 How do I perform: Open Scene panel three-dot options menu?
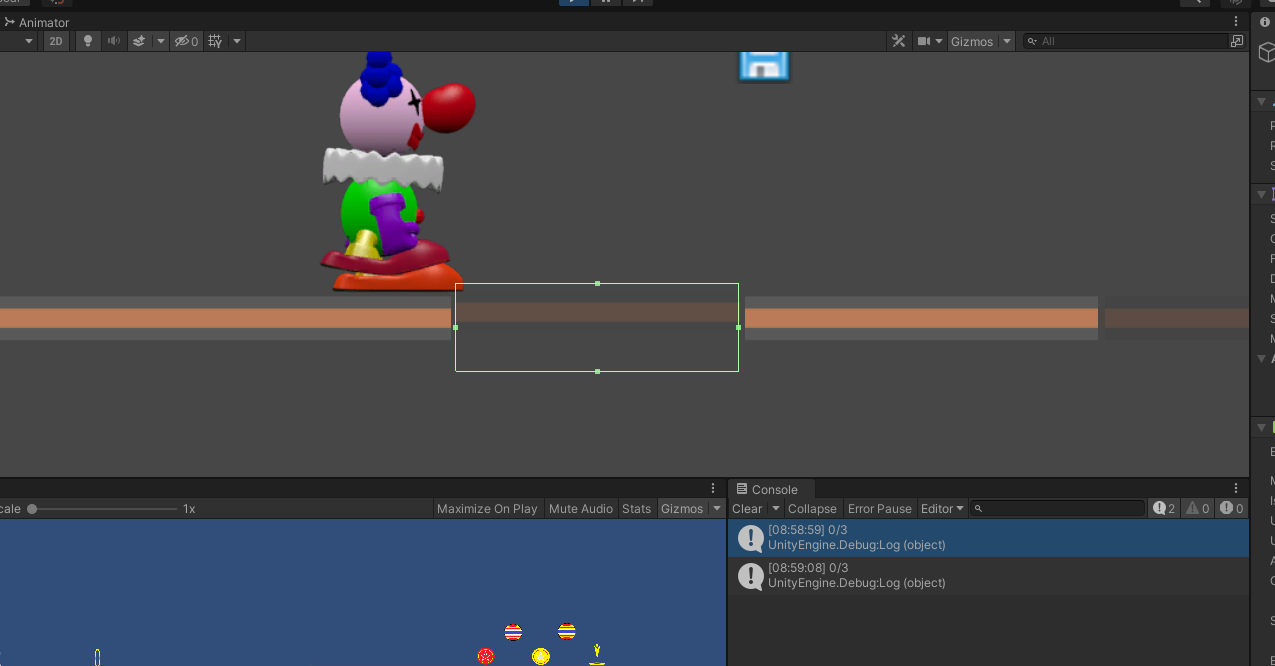pyautogui.click(x=1236, y=21)
